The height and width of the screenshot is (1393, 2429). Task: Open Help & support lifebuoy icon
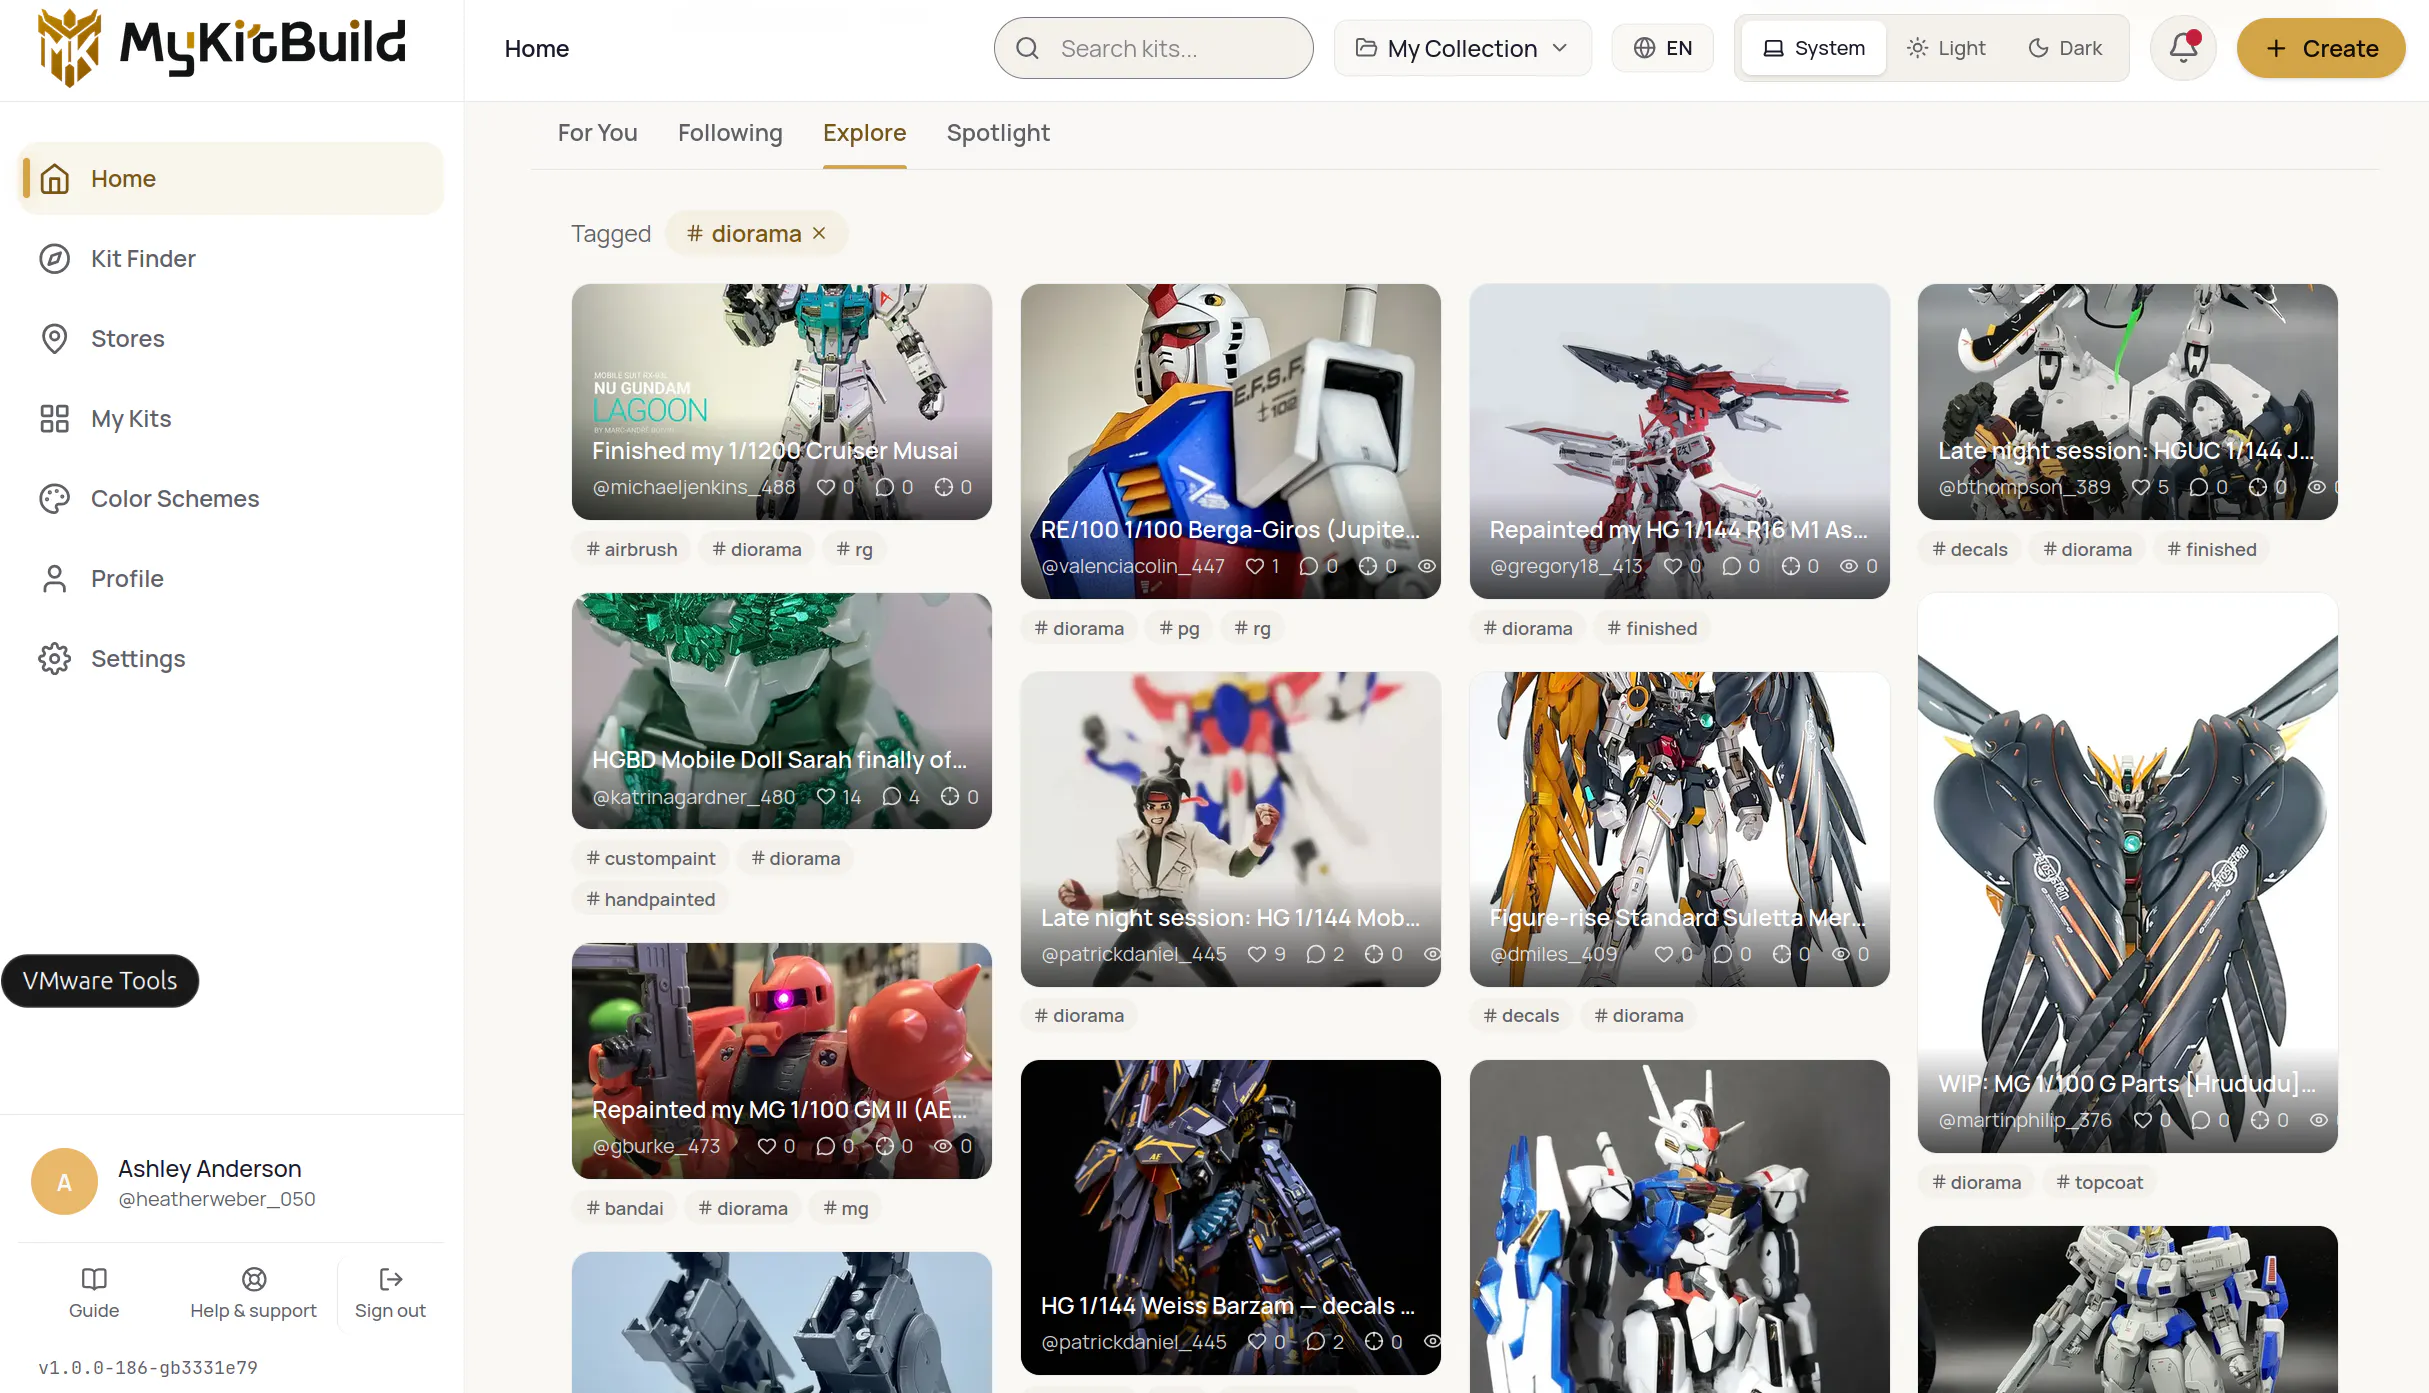click(254, 1279)
